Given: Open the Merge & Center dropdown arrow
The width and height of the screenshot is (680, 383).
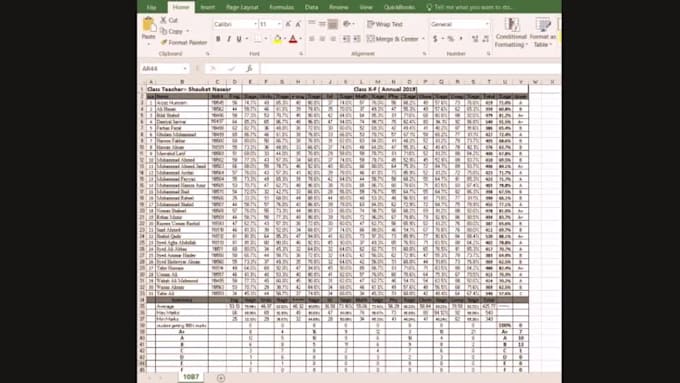Looking at the screenshot, I should tap(423, 39).
